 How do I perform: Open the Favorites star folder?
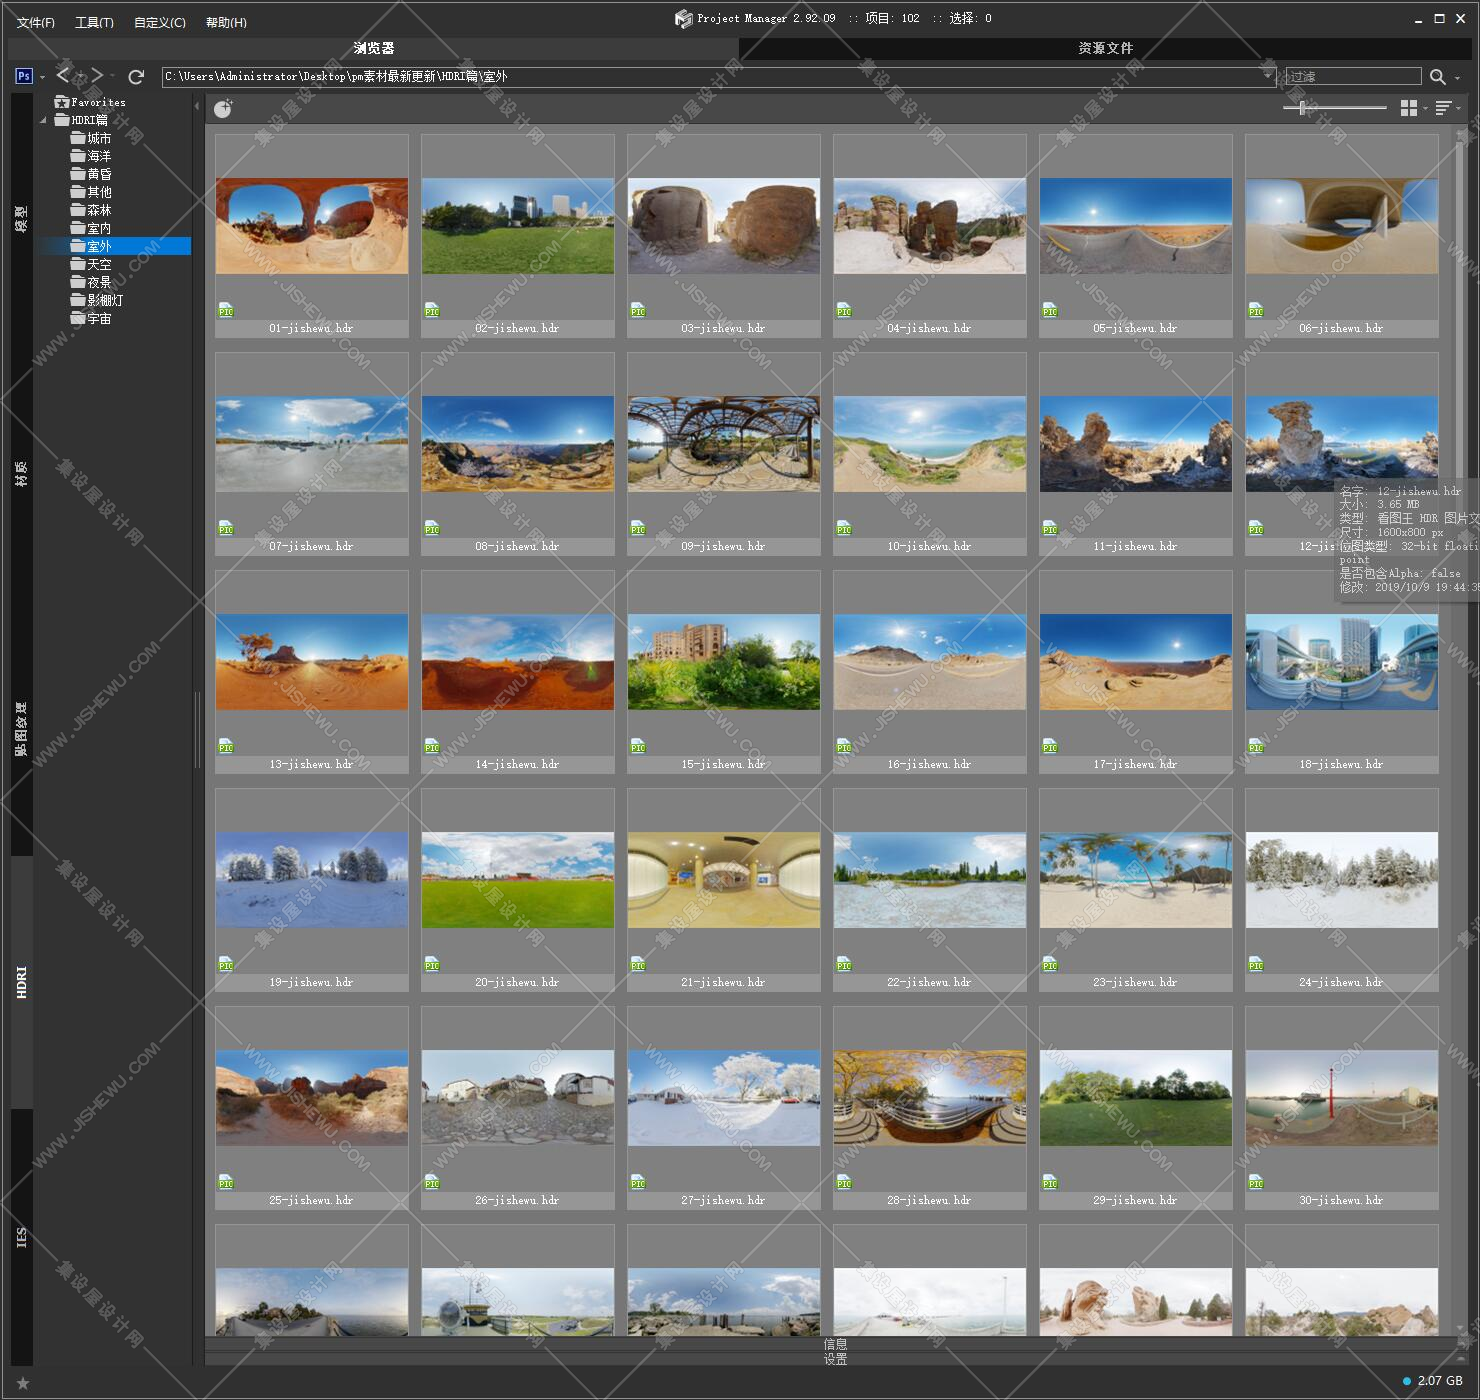(90, 102)
